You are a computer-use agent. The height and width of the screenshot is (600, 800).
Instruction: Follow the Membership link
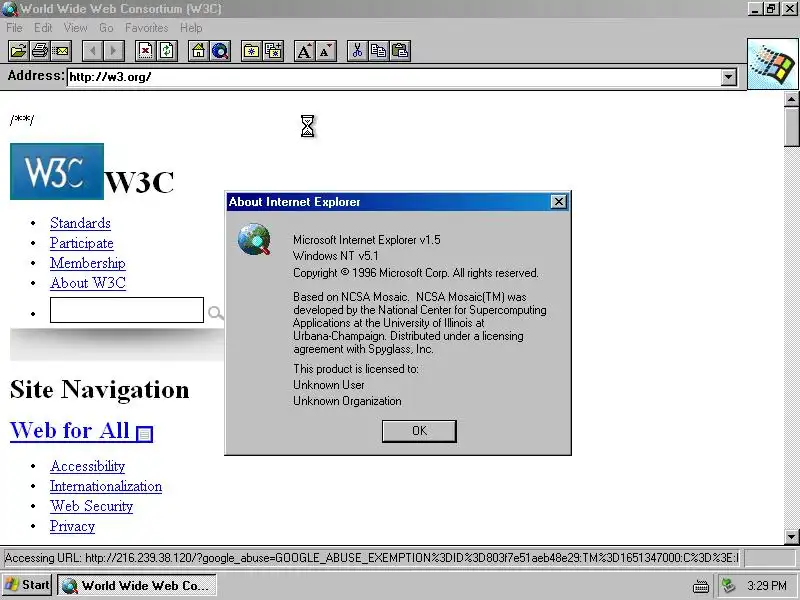(x=88, y=263)
